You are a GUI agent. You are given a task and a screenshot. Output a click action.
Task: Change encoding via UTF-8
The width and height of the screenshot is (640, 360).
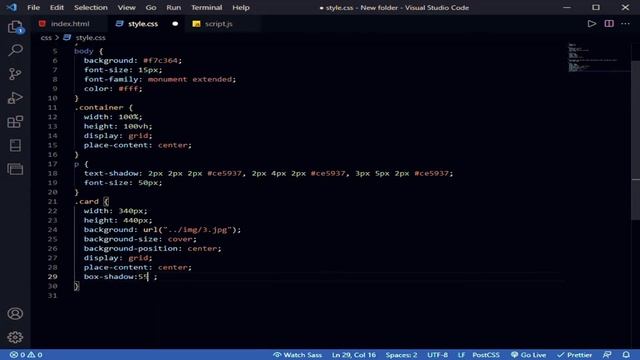pos(437,355)
